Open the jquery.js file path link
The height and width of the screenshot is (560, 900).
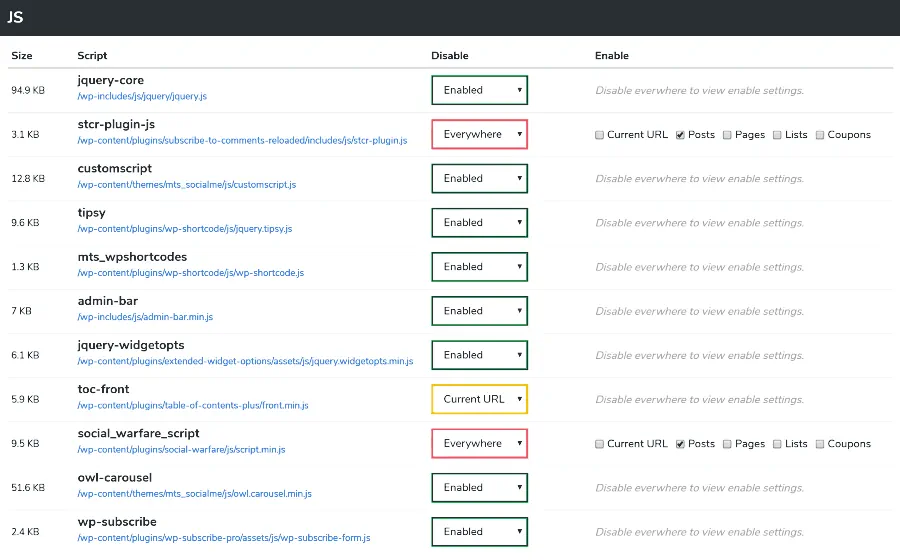142,97
